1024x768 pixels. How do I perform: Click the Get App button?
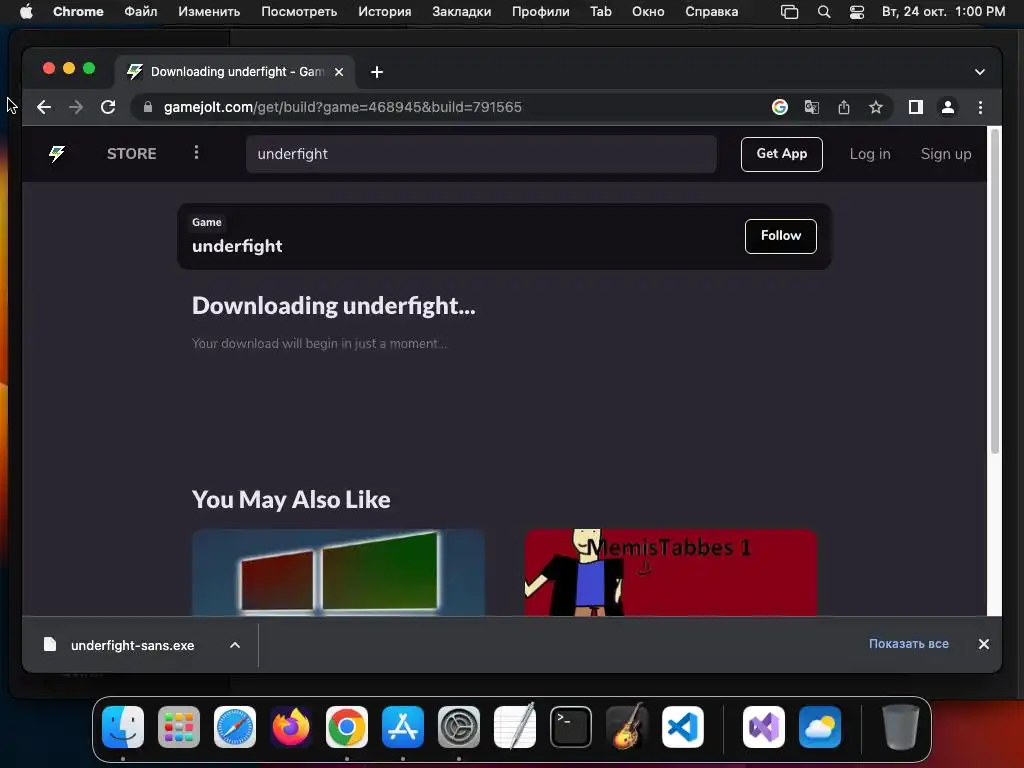click(x=782, y=154)
